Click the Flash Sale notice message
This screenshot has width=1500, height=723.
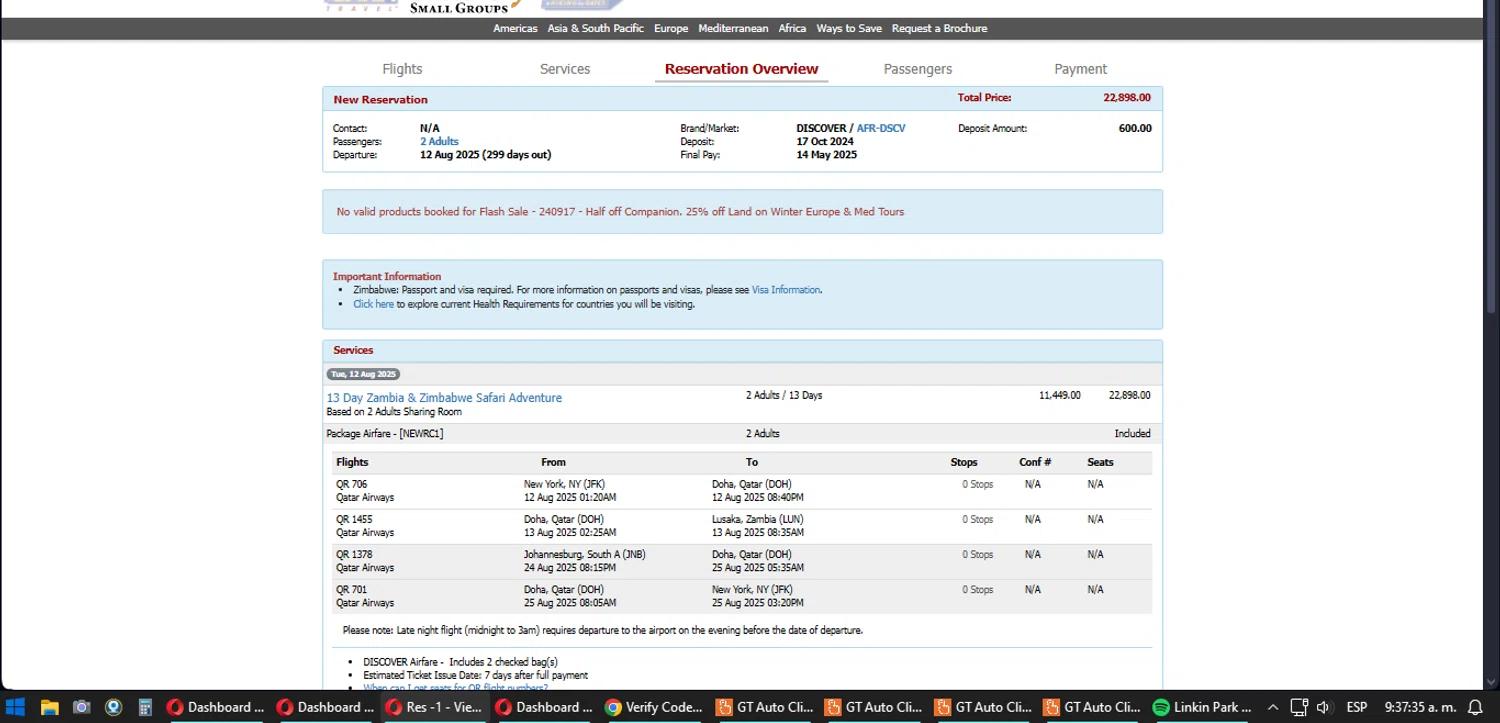tap(620, 212)
